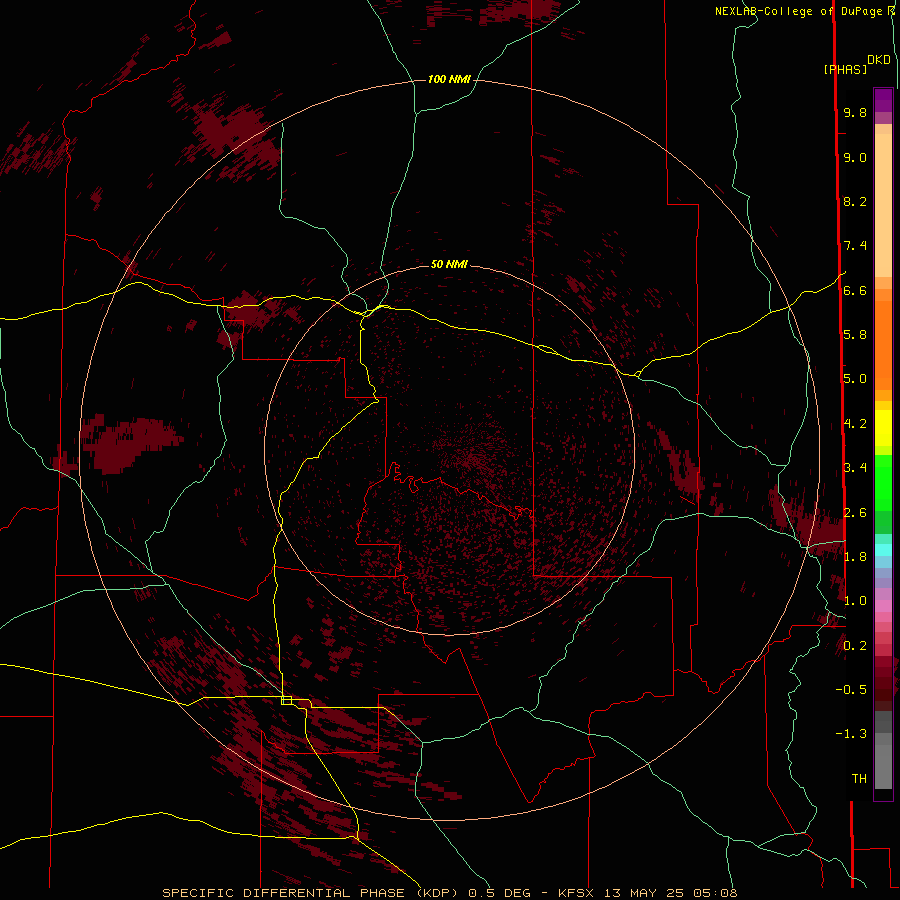Image resolution: width=900 pixels, height=900 pixels.
Task: Click the 6.6 value on the legend
Action: coord(855,290)
